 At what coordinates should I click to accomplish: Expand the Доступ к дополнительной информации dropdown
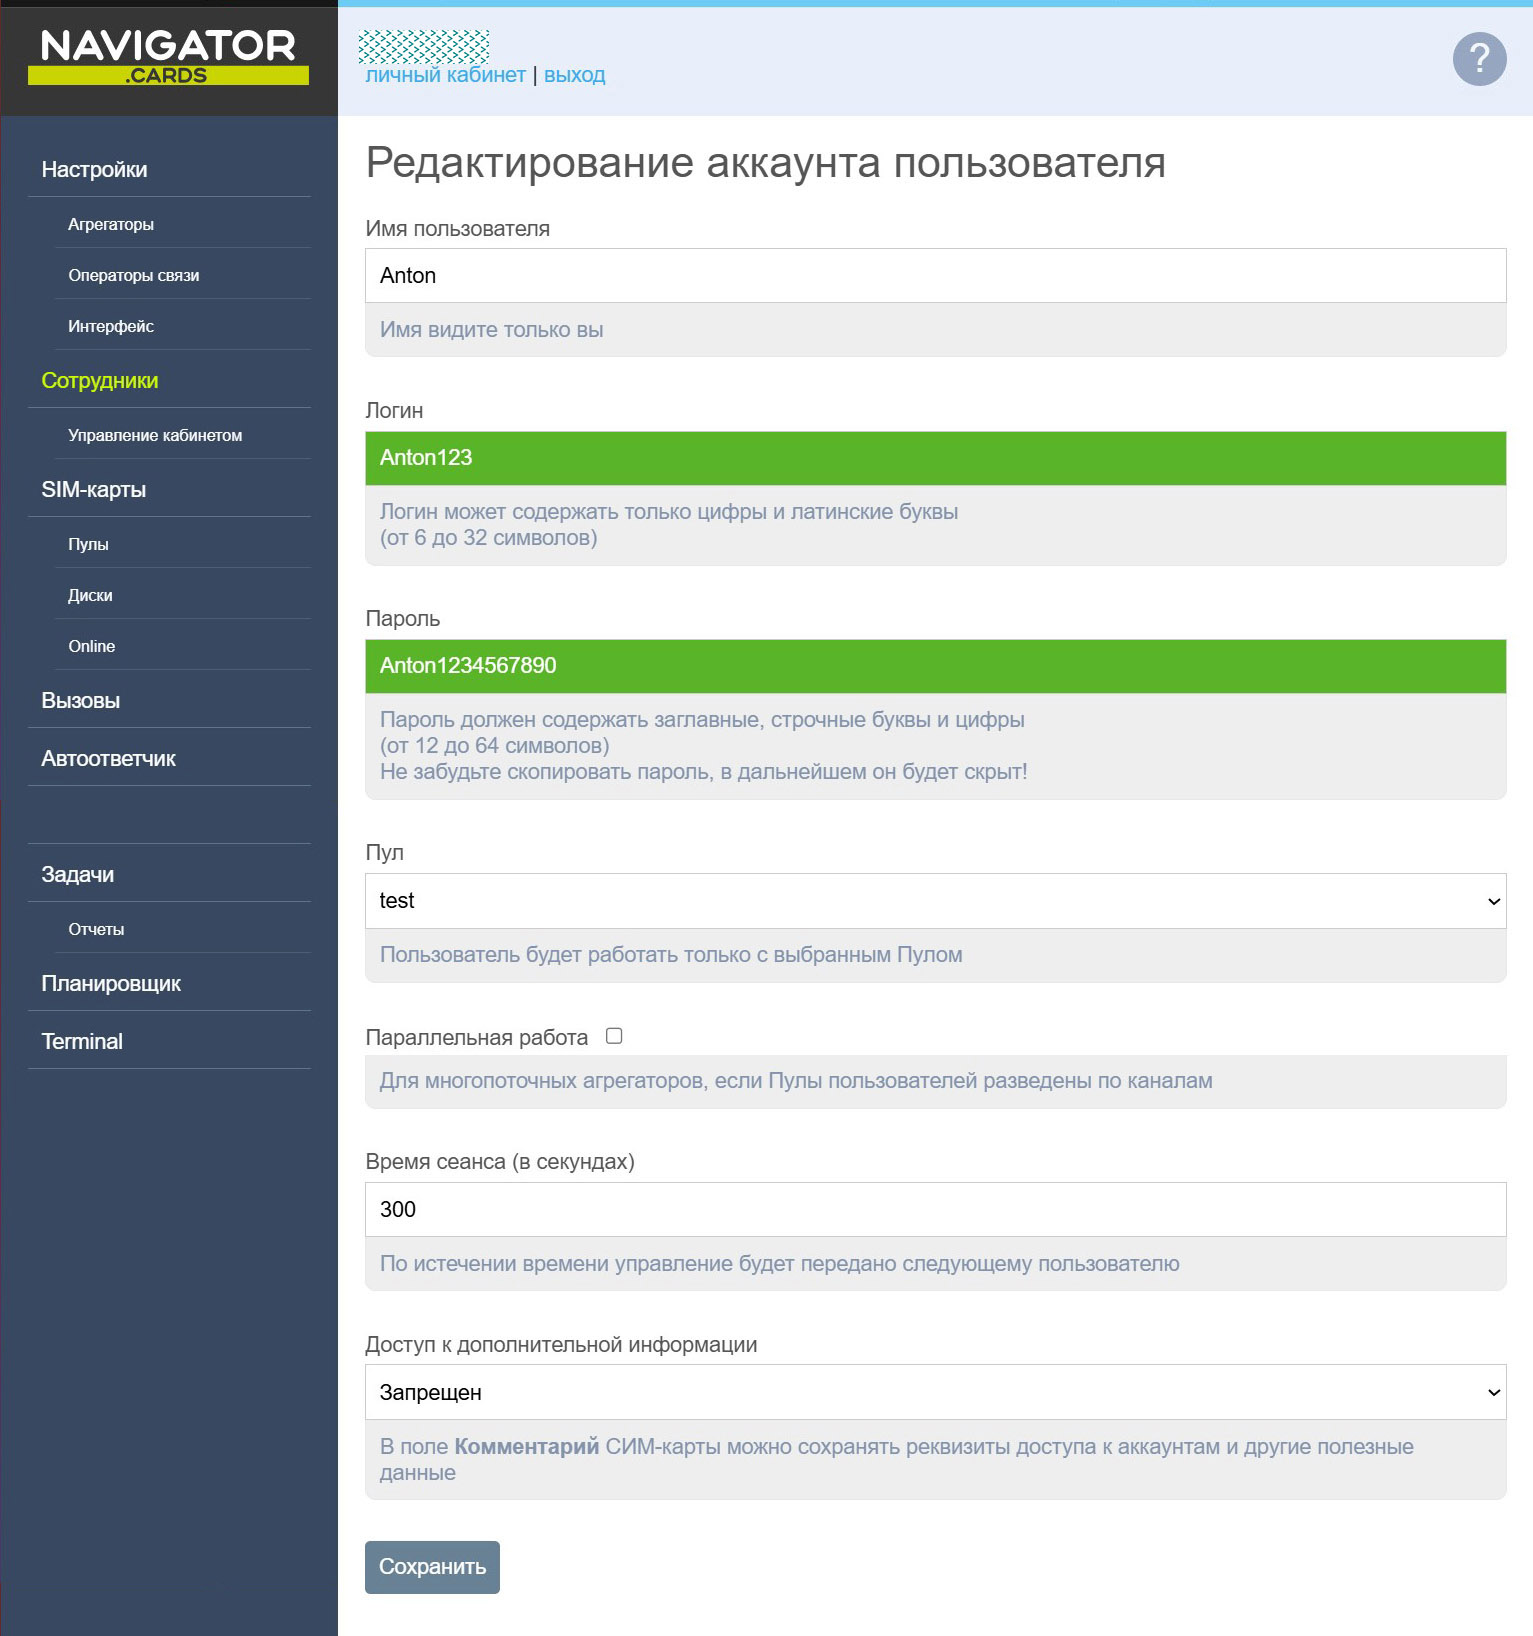pyautogui.click(x=935, y=1392)
